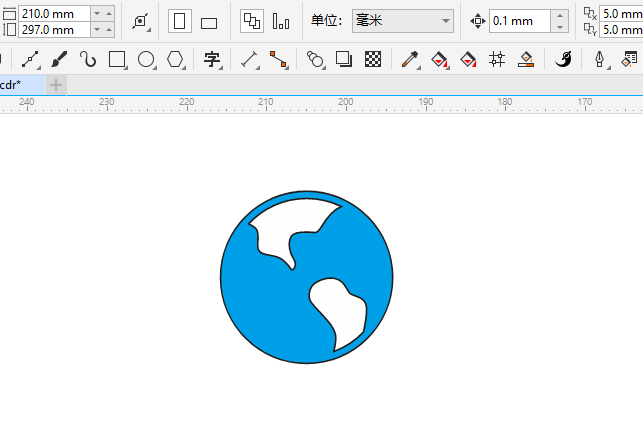
Task: Switch page to portrait orientation
Action: click(x=180, y=21)
